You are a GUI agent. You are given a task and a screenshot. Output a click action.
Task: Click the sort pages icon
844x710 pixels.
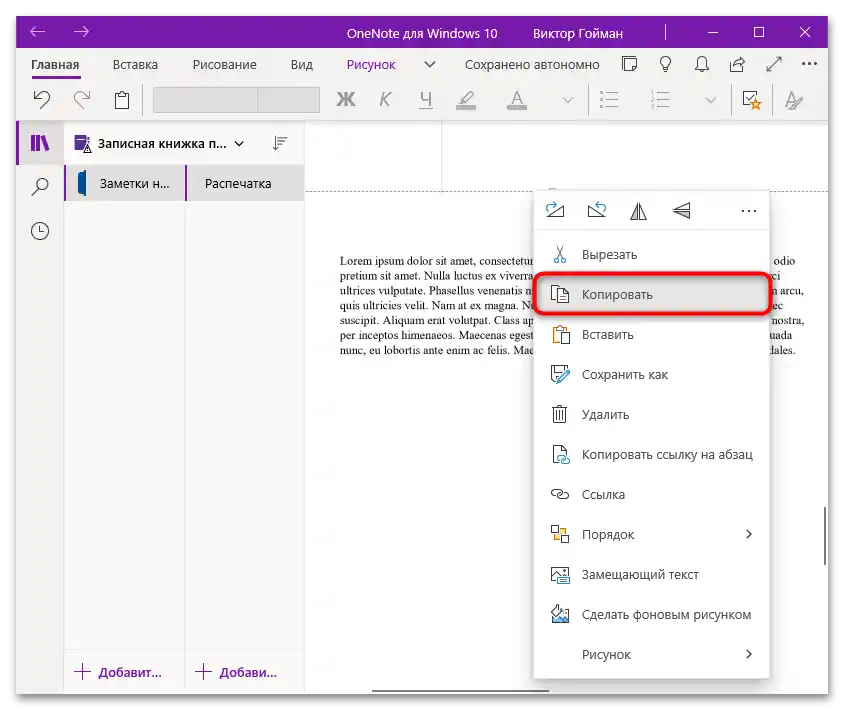point(279,143)
